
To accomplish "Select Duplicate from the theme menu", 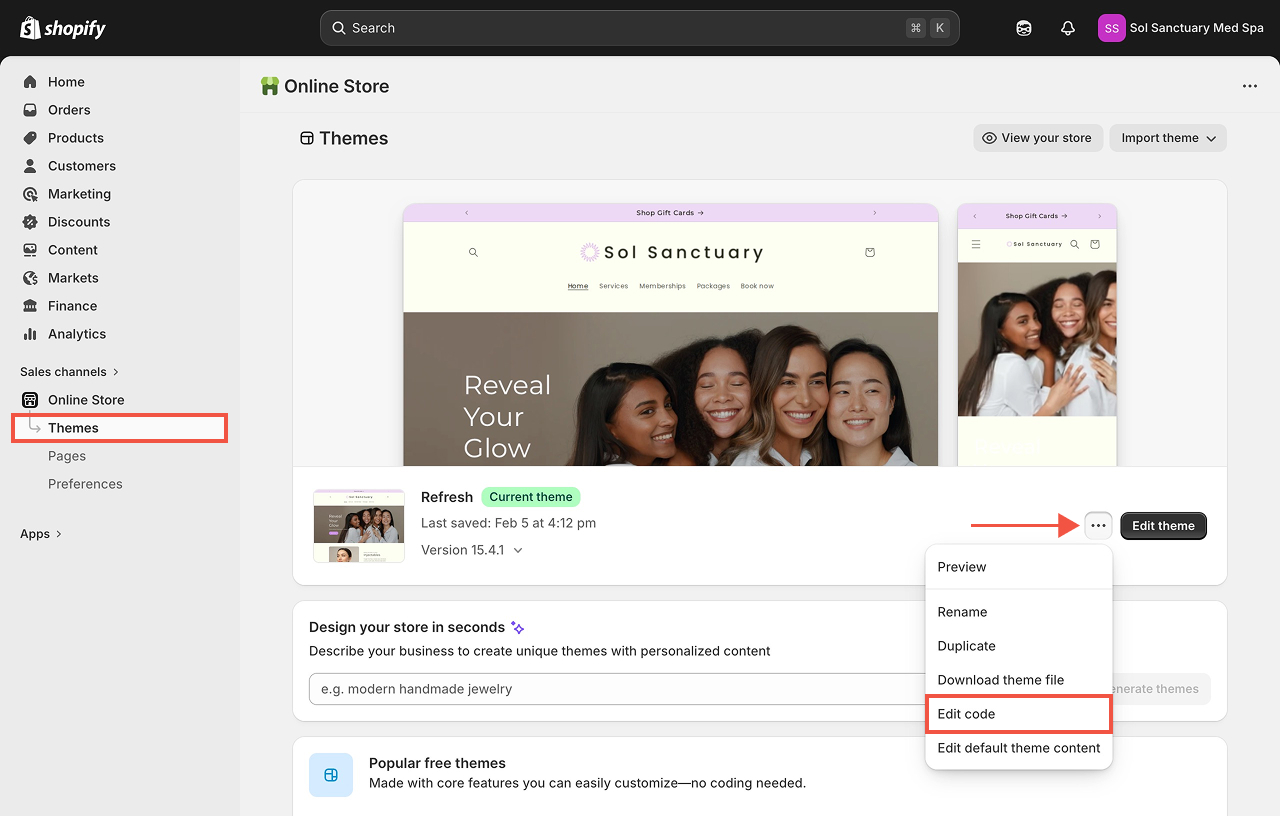I will [x=1019, y=646].
